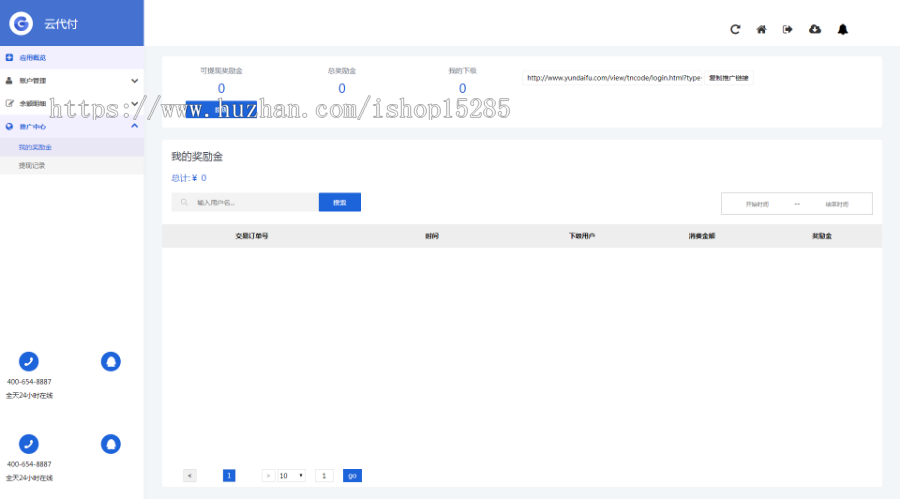Click the blue 搜索 search button

coord(340,202)
